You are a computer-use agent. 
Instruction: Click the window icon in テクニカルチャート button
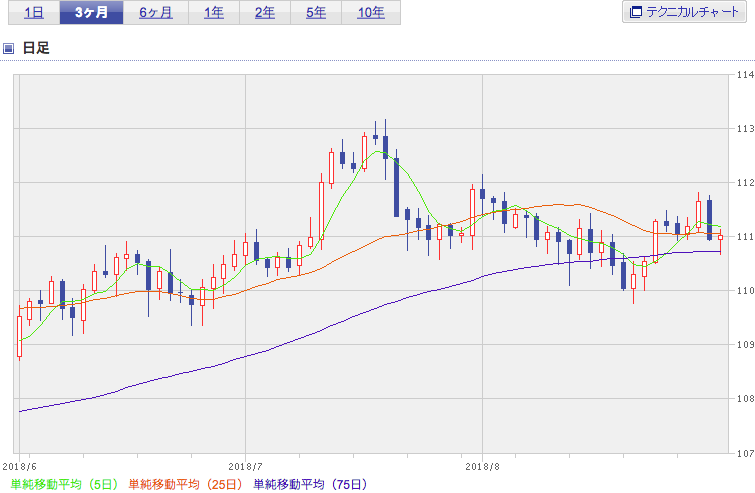coord(636,12)
